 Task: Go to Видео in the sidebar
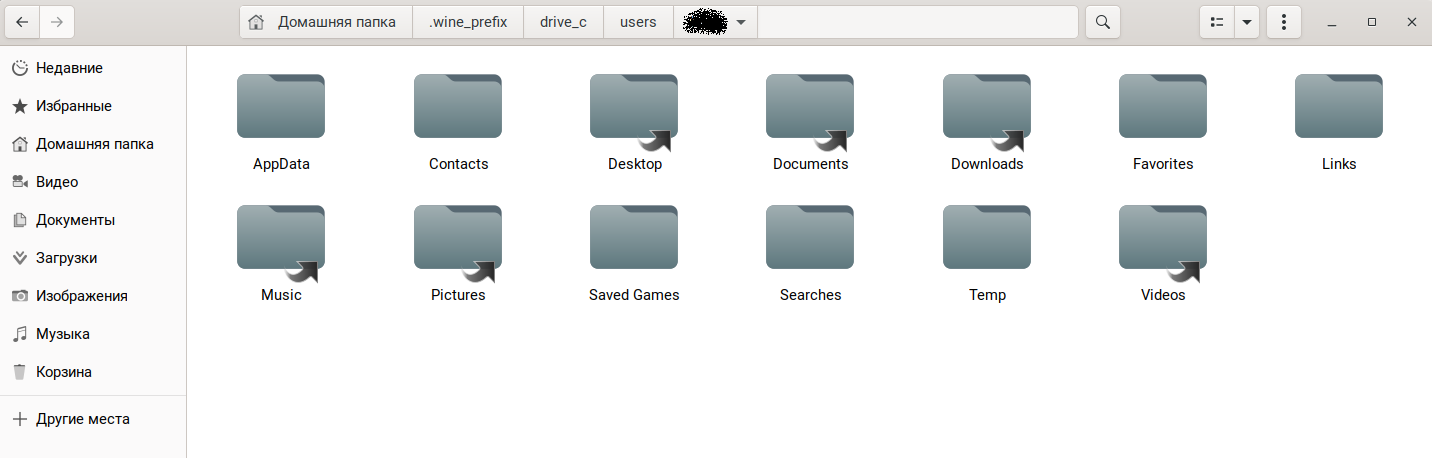57,182
